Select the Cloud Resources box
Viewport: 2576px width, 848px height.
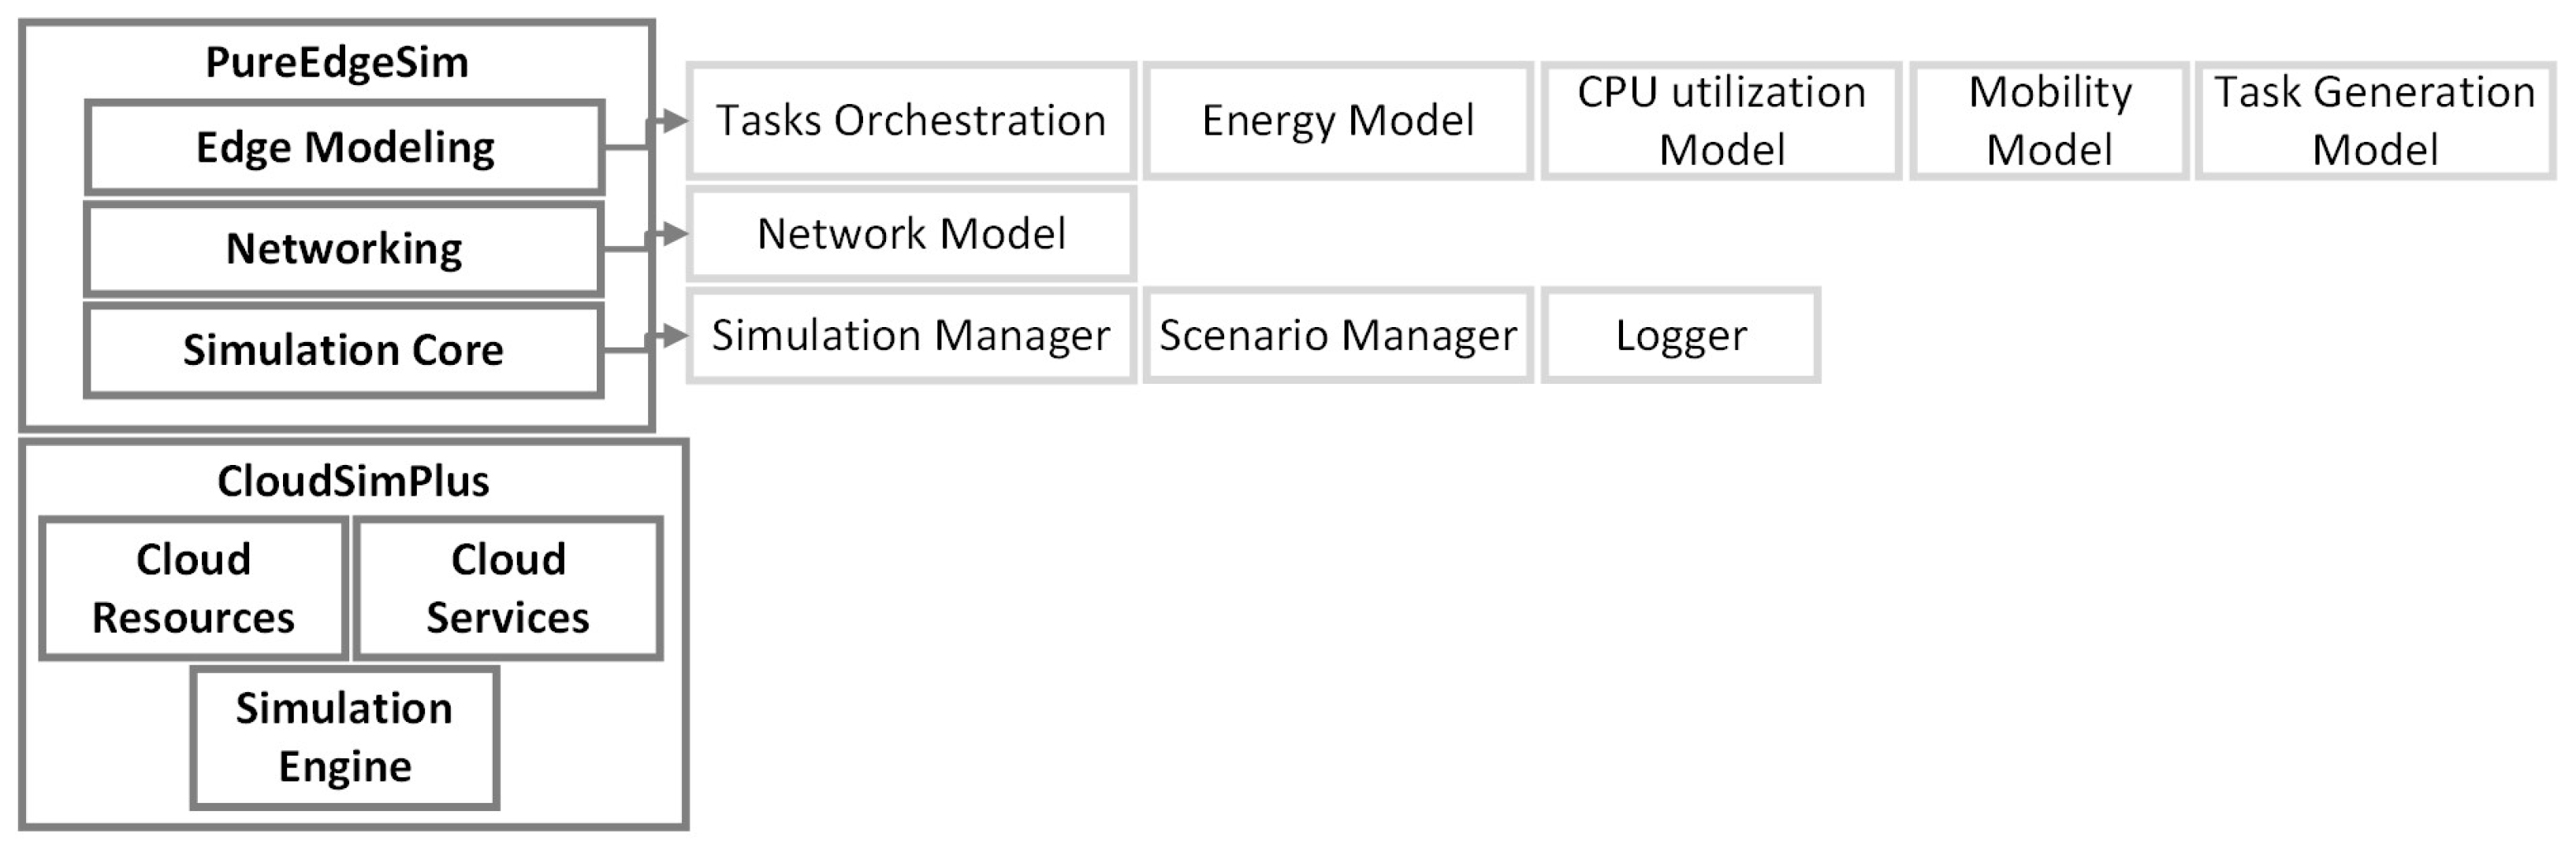click(x=194, y=588)
